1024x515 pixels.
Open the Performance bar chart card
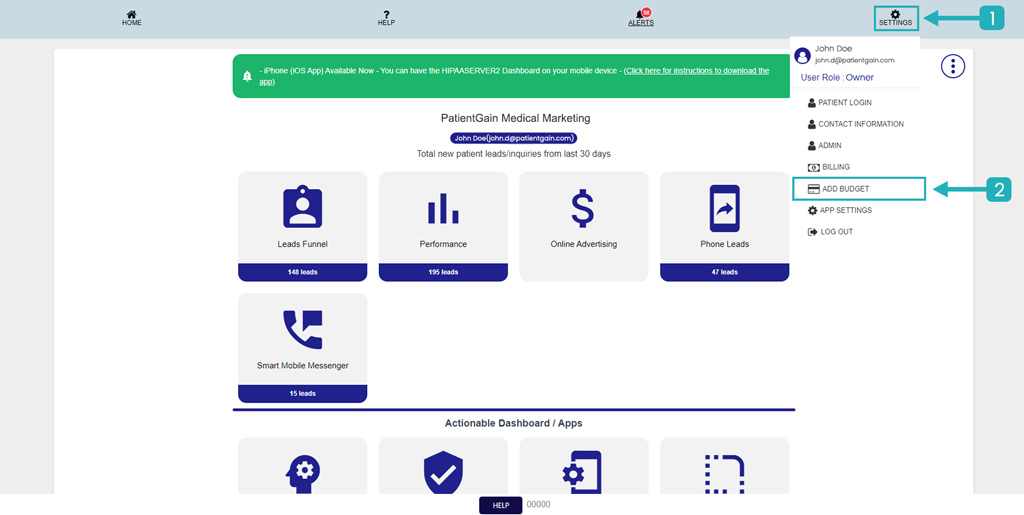tap(443, 226)
